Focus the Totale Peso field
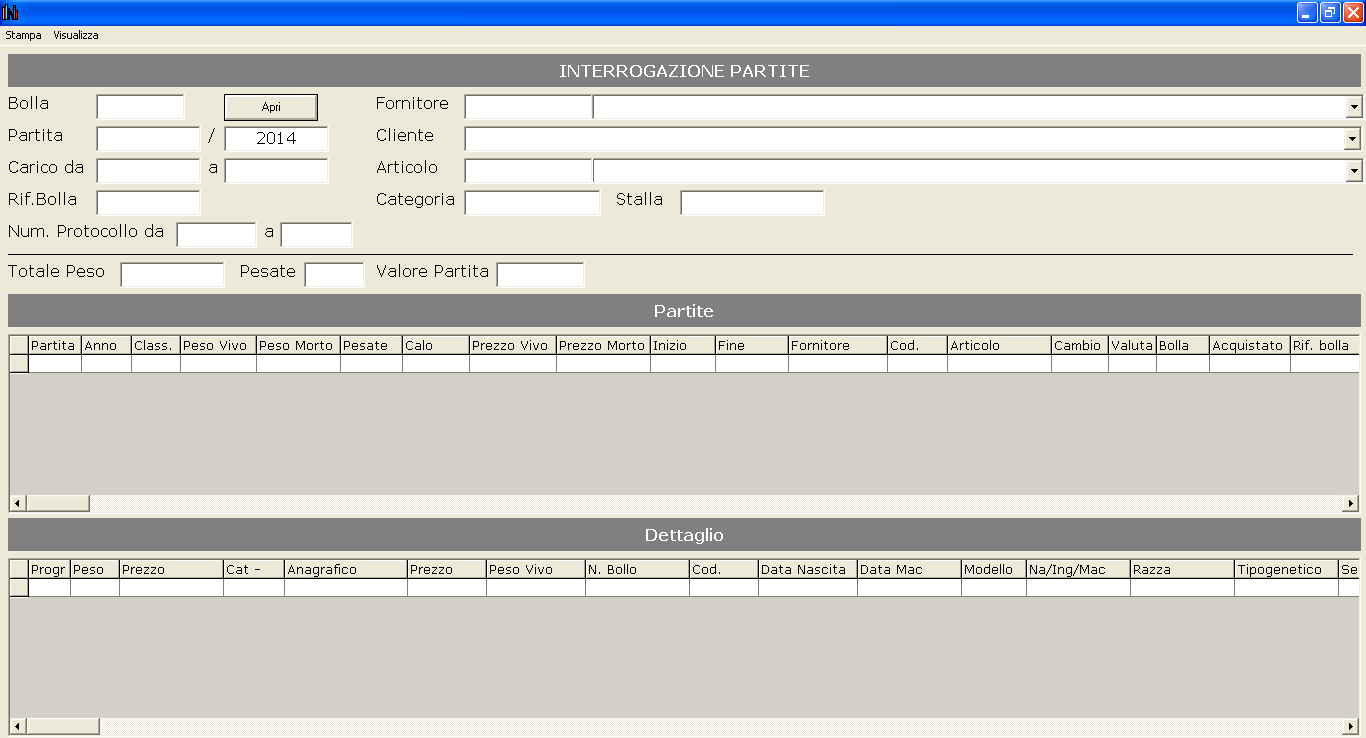This screenshot has height=738, width=1366. pos(173,275)
